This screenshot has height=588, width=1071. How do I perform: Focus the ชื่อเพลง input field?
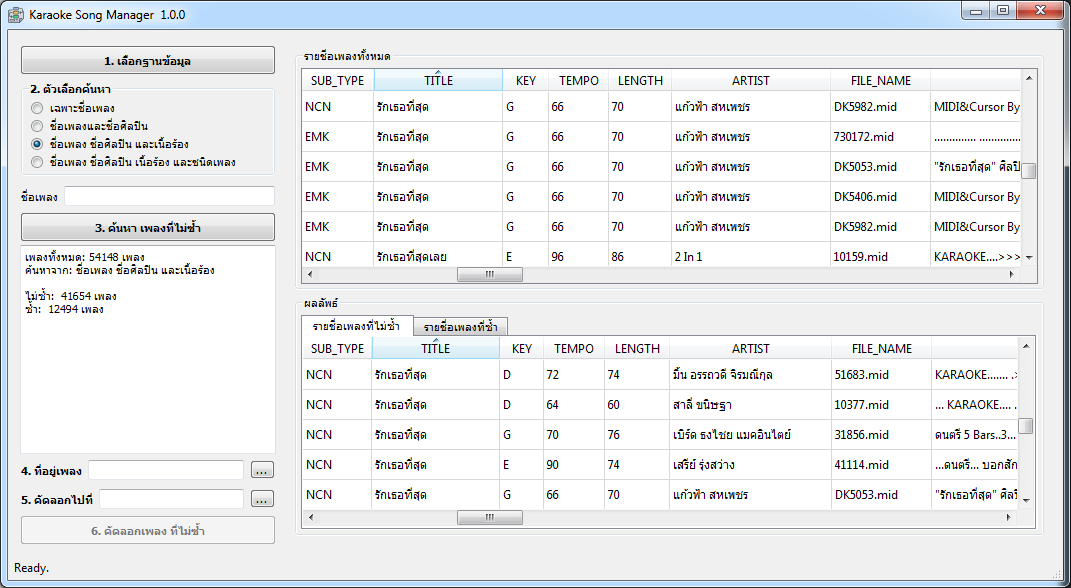[169, 196]
